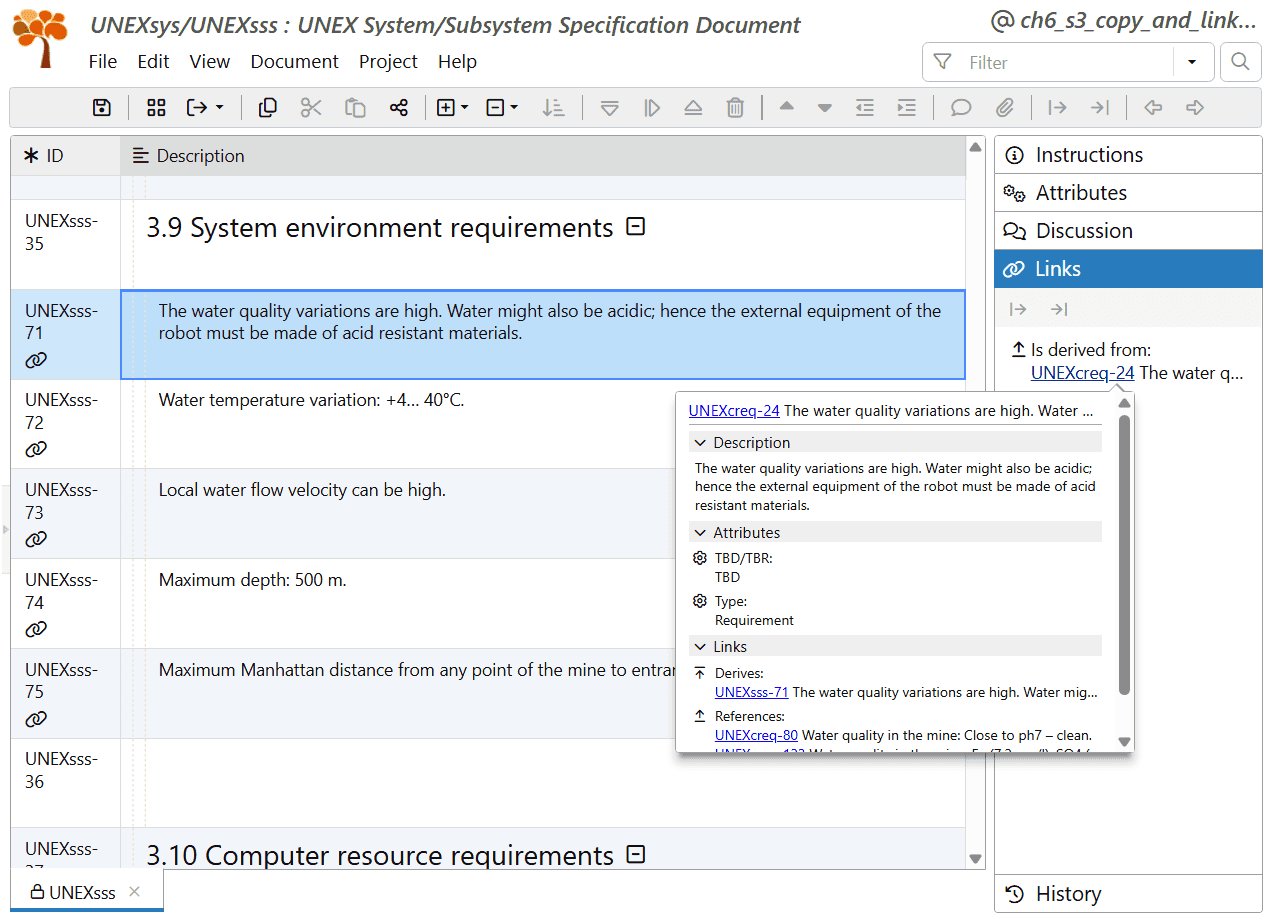The height and width of the screenshot is (915, 1270).
Task: Paste the copied requirement
Action: point(355,107)
